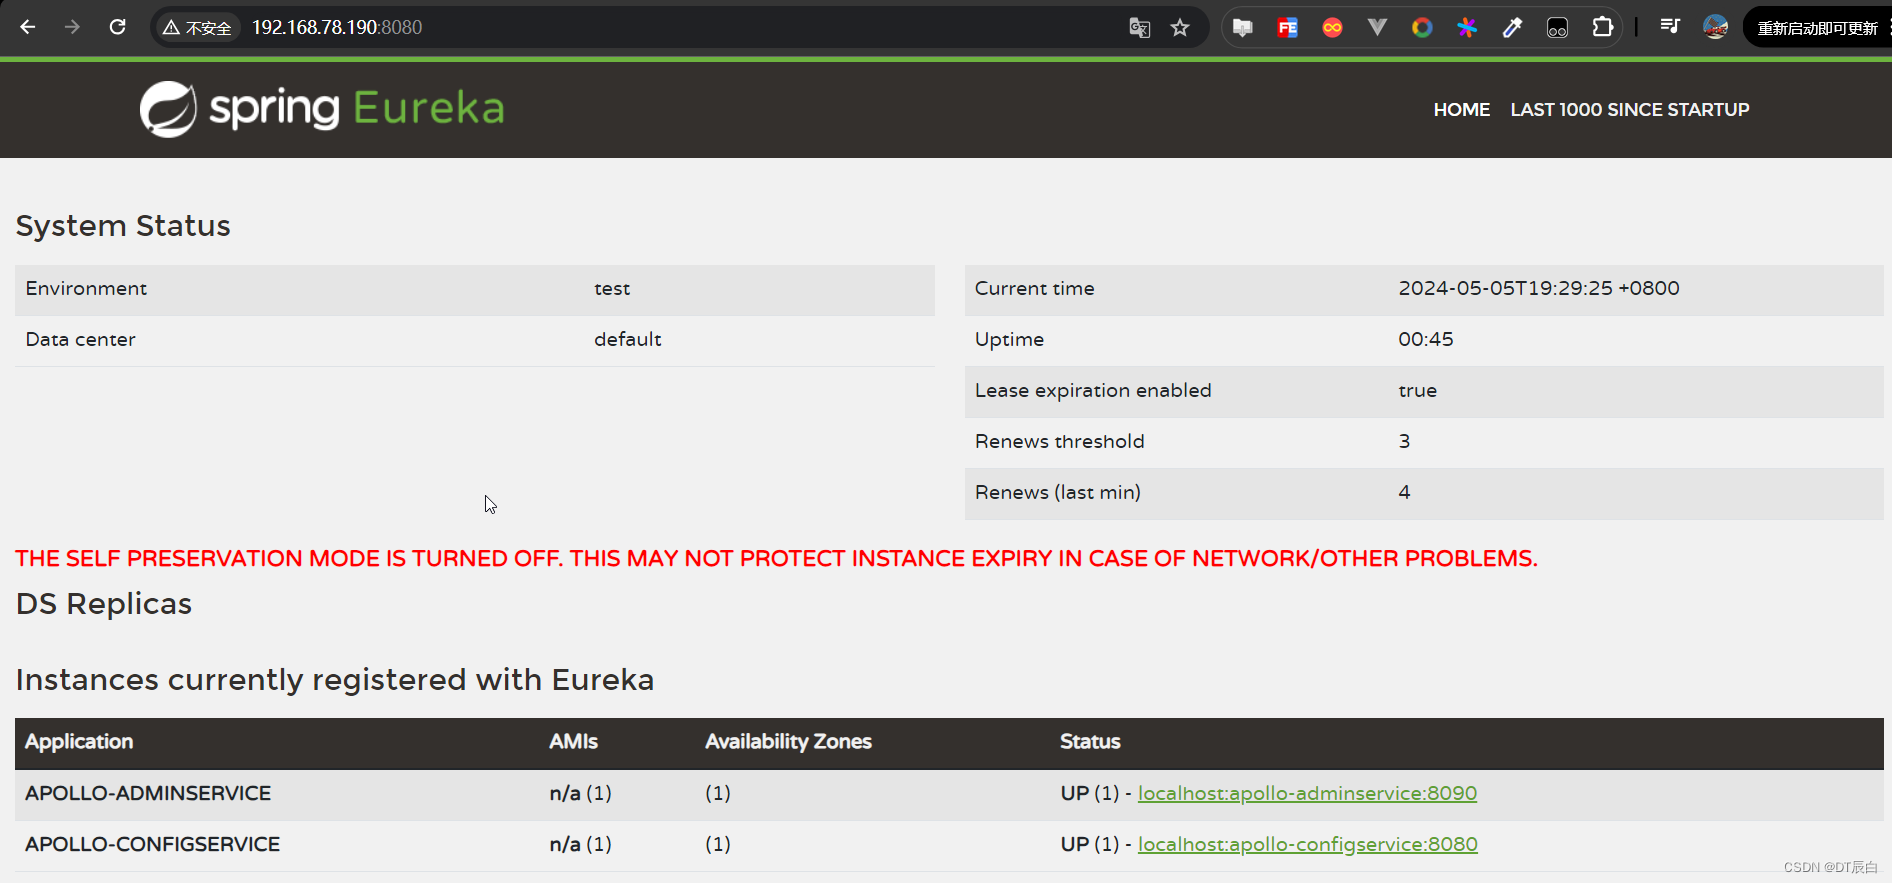
Task: Open the Google Translate page icon
Action: click(x=1140, y=28)
